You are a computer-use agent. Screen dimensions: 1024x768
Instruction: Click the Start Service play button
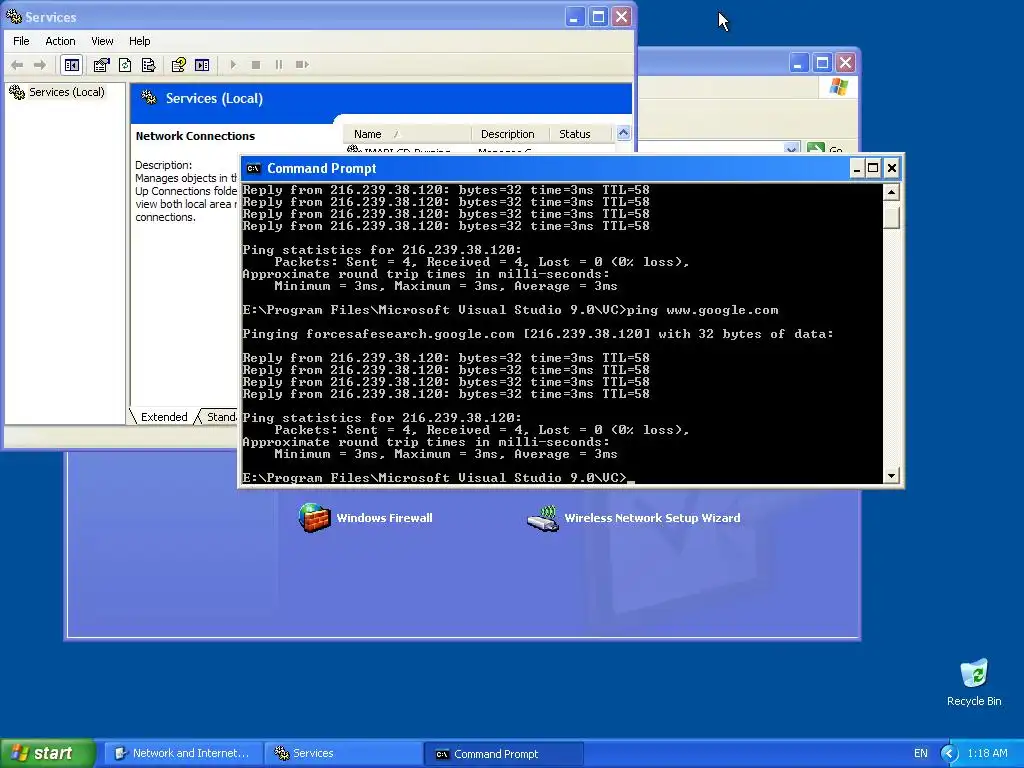pos(233,65)
